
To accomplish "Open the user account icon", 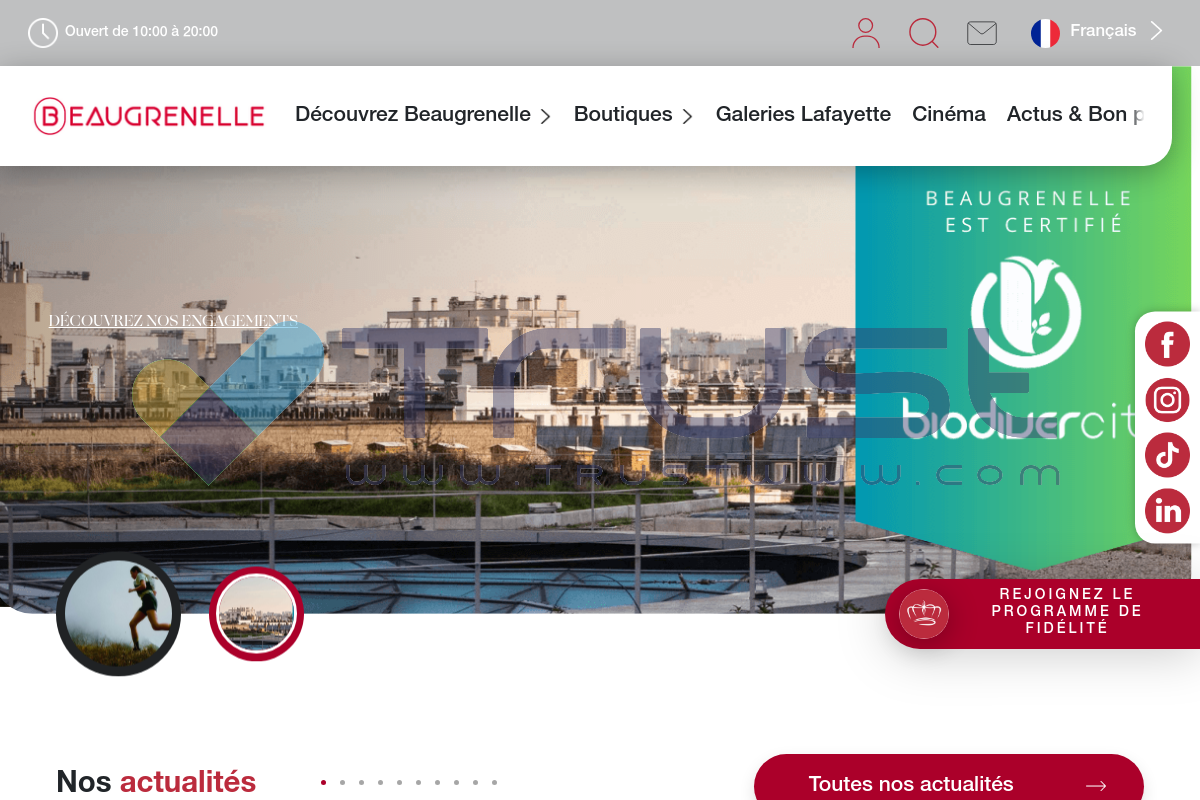I will pyautogui.click(x=866, y=33).
